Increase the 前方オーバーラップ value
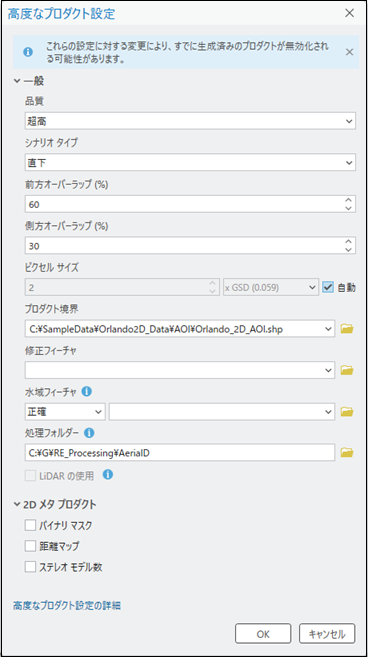 coord(348,200)
